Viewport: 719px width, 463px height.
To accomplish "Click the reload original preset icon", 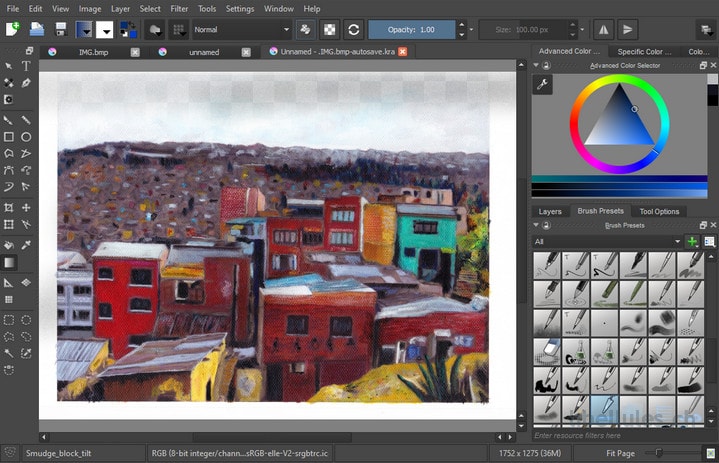I will coord(354,30).
